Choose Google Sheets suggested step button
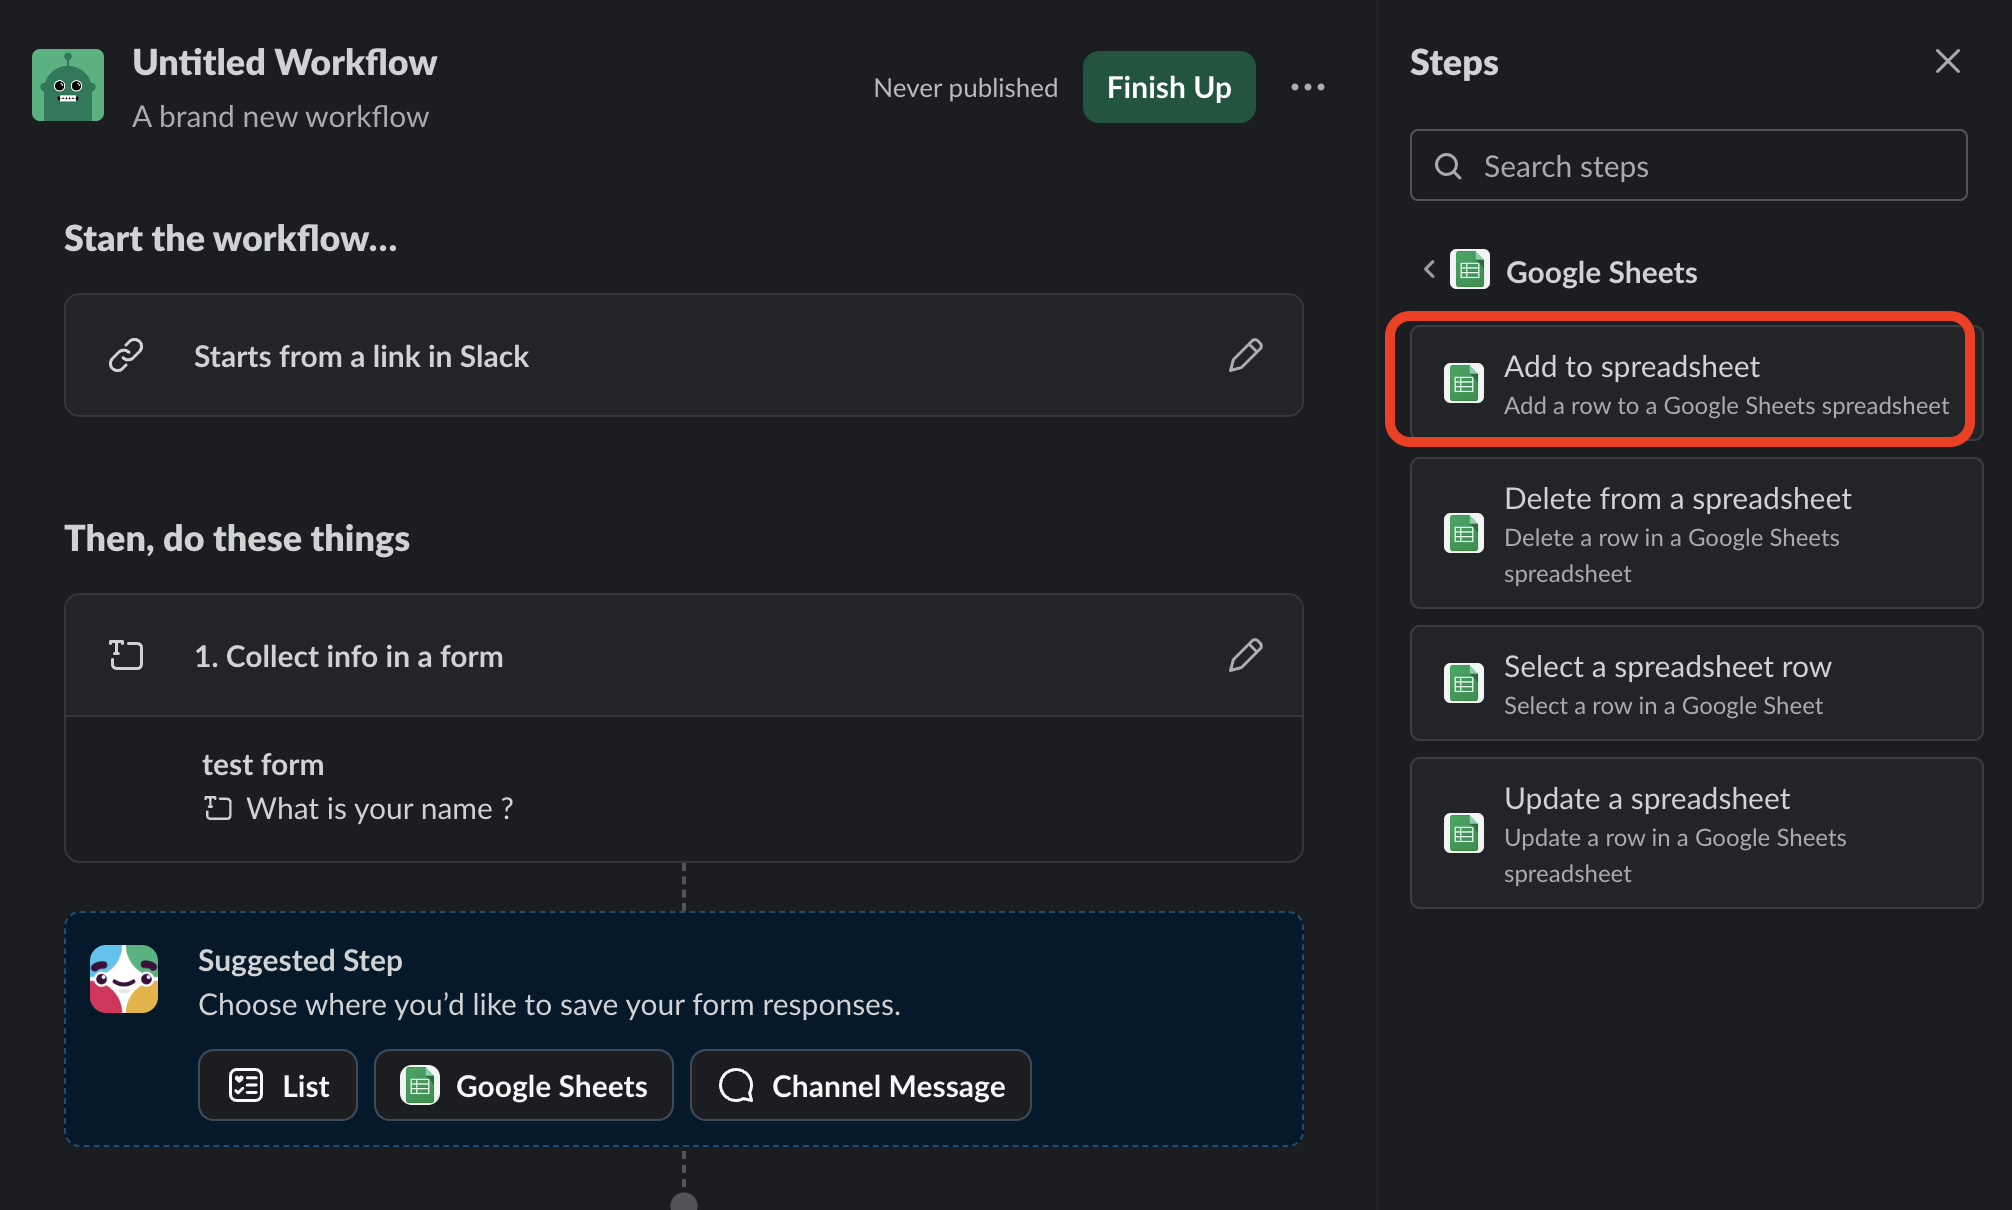This screenshot has height=1210, width=2012. (524, 1085)
